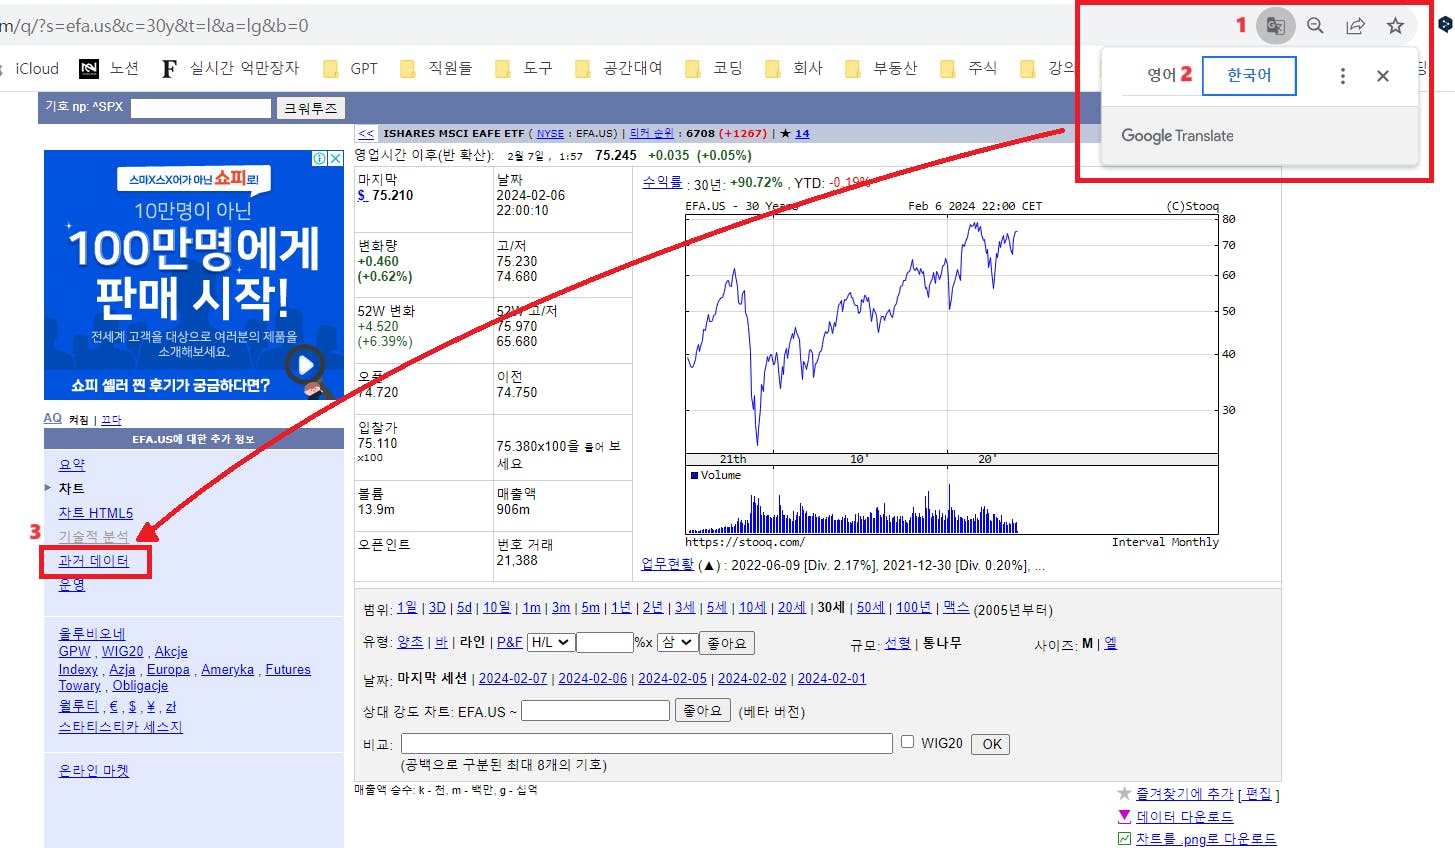Click the stock price chart image
This screenshot has height=848, width=1455.
pos(952,375)
